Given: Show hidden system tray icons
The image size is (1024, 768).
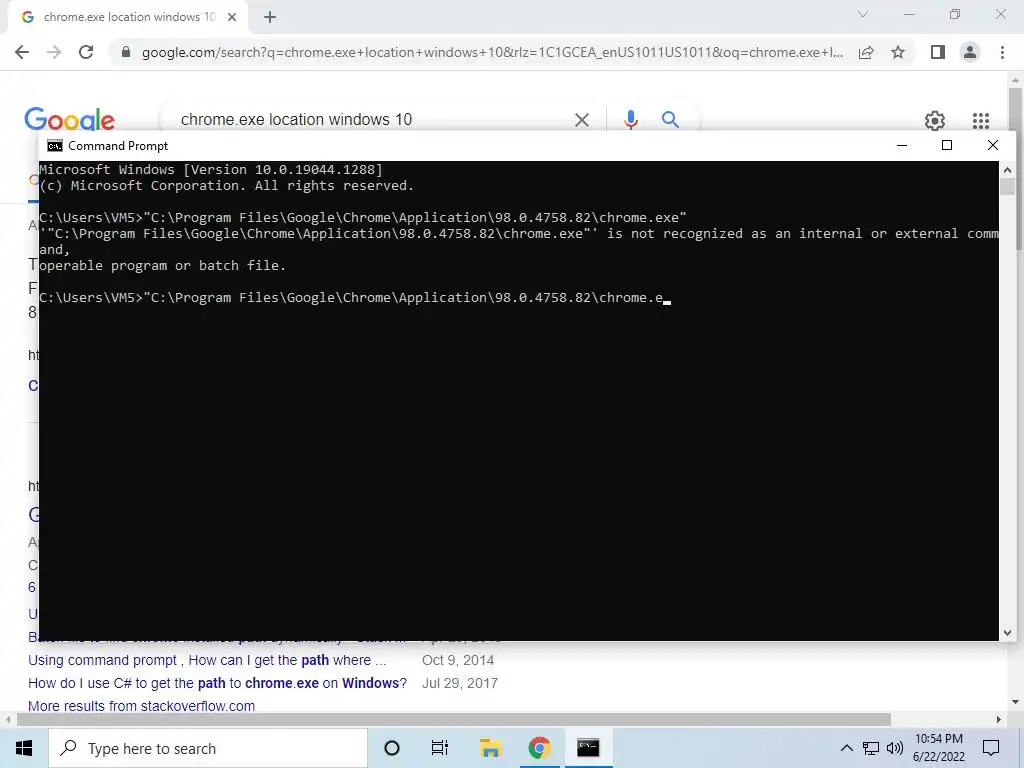Looking at the screenshot, I should point(846,748).
